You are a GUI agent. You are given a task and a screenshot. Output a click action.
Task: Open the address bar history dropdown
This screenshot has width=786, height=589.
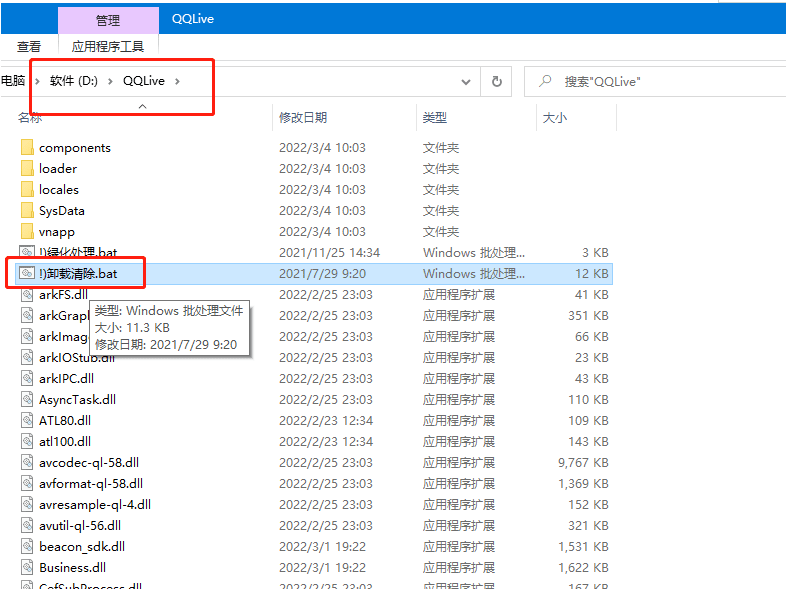click(x=466, y=82)
